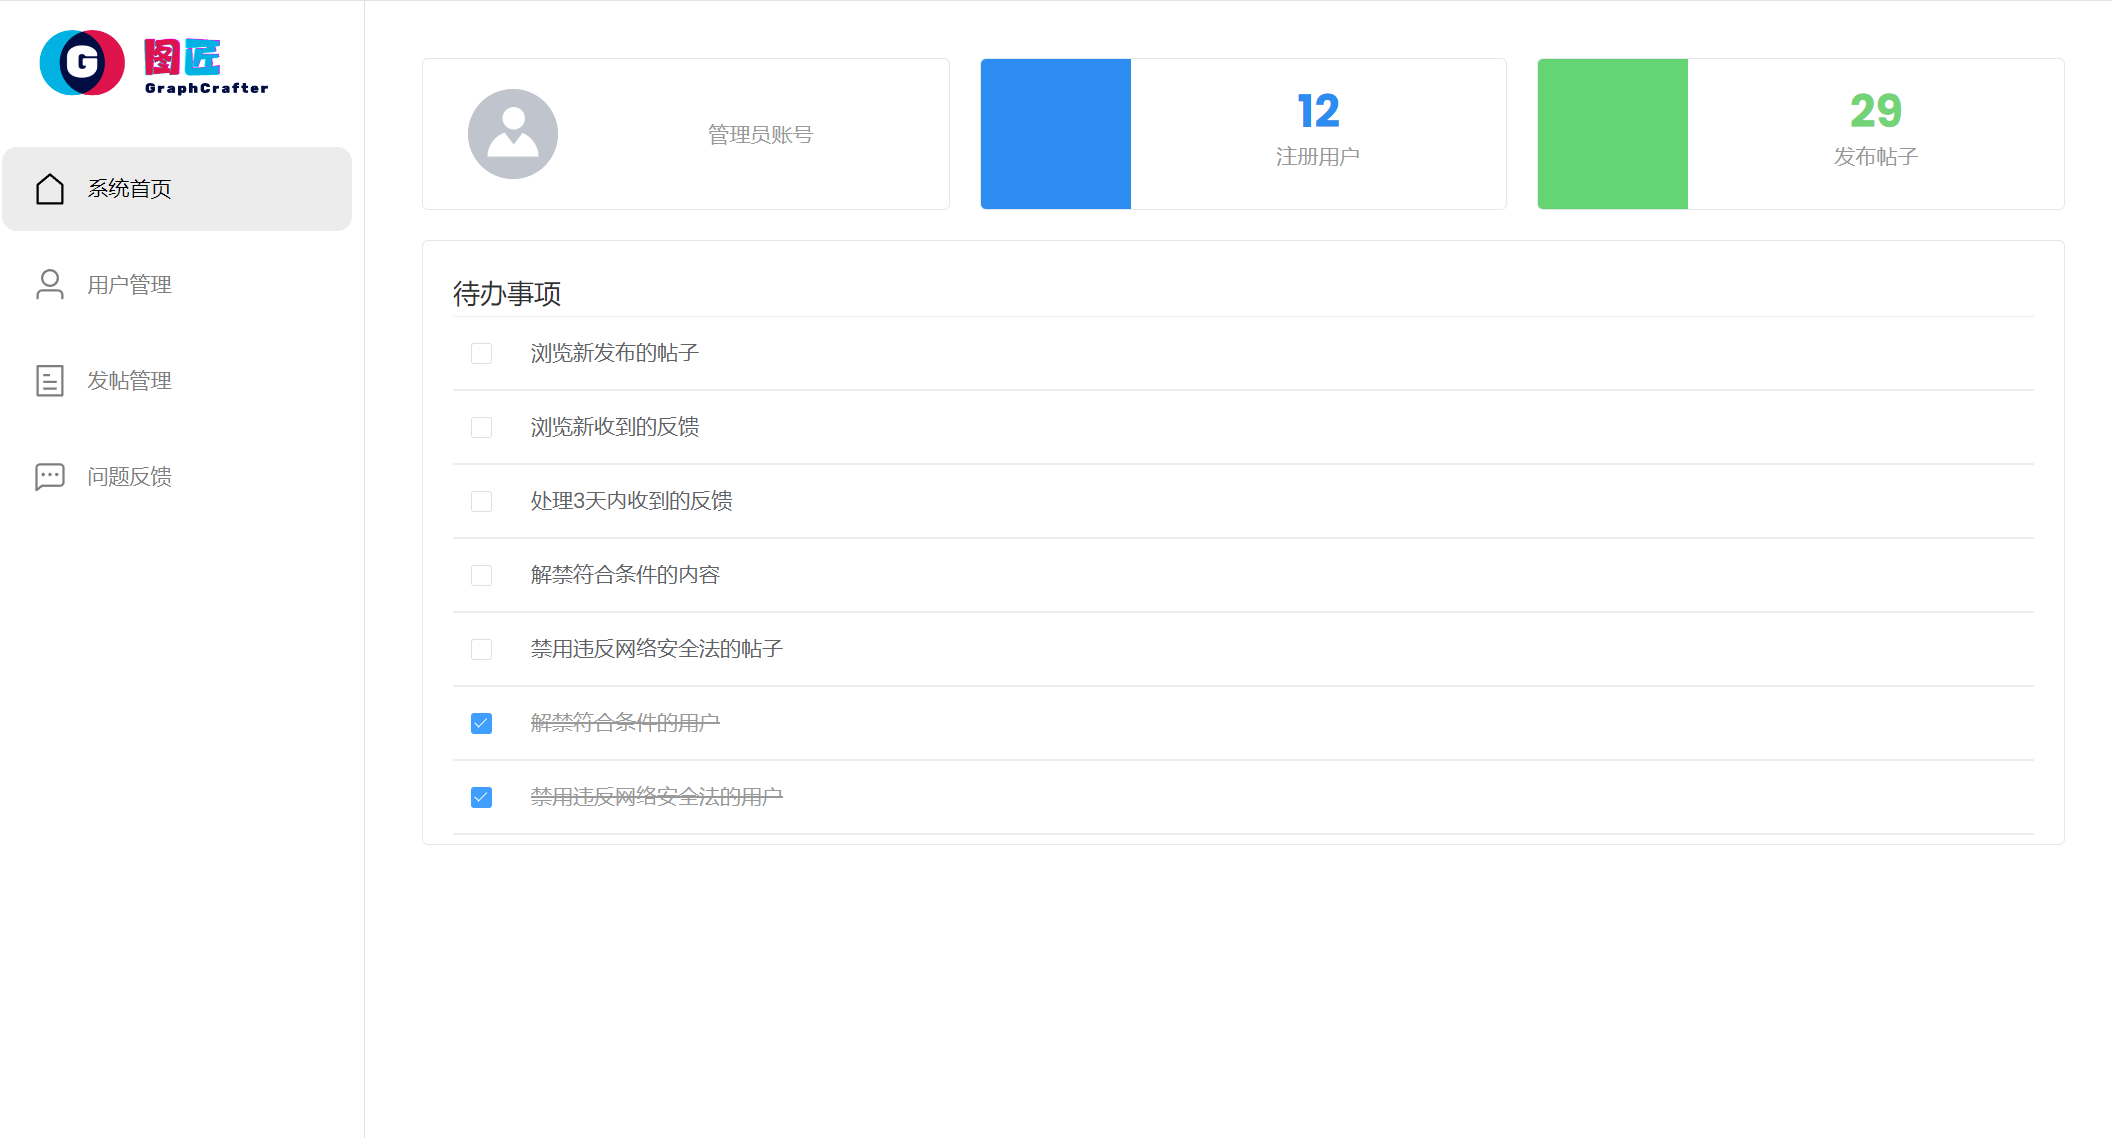
Task: Click the 管理员账号 label text
Action: point(760,135)
